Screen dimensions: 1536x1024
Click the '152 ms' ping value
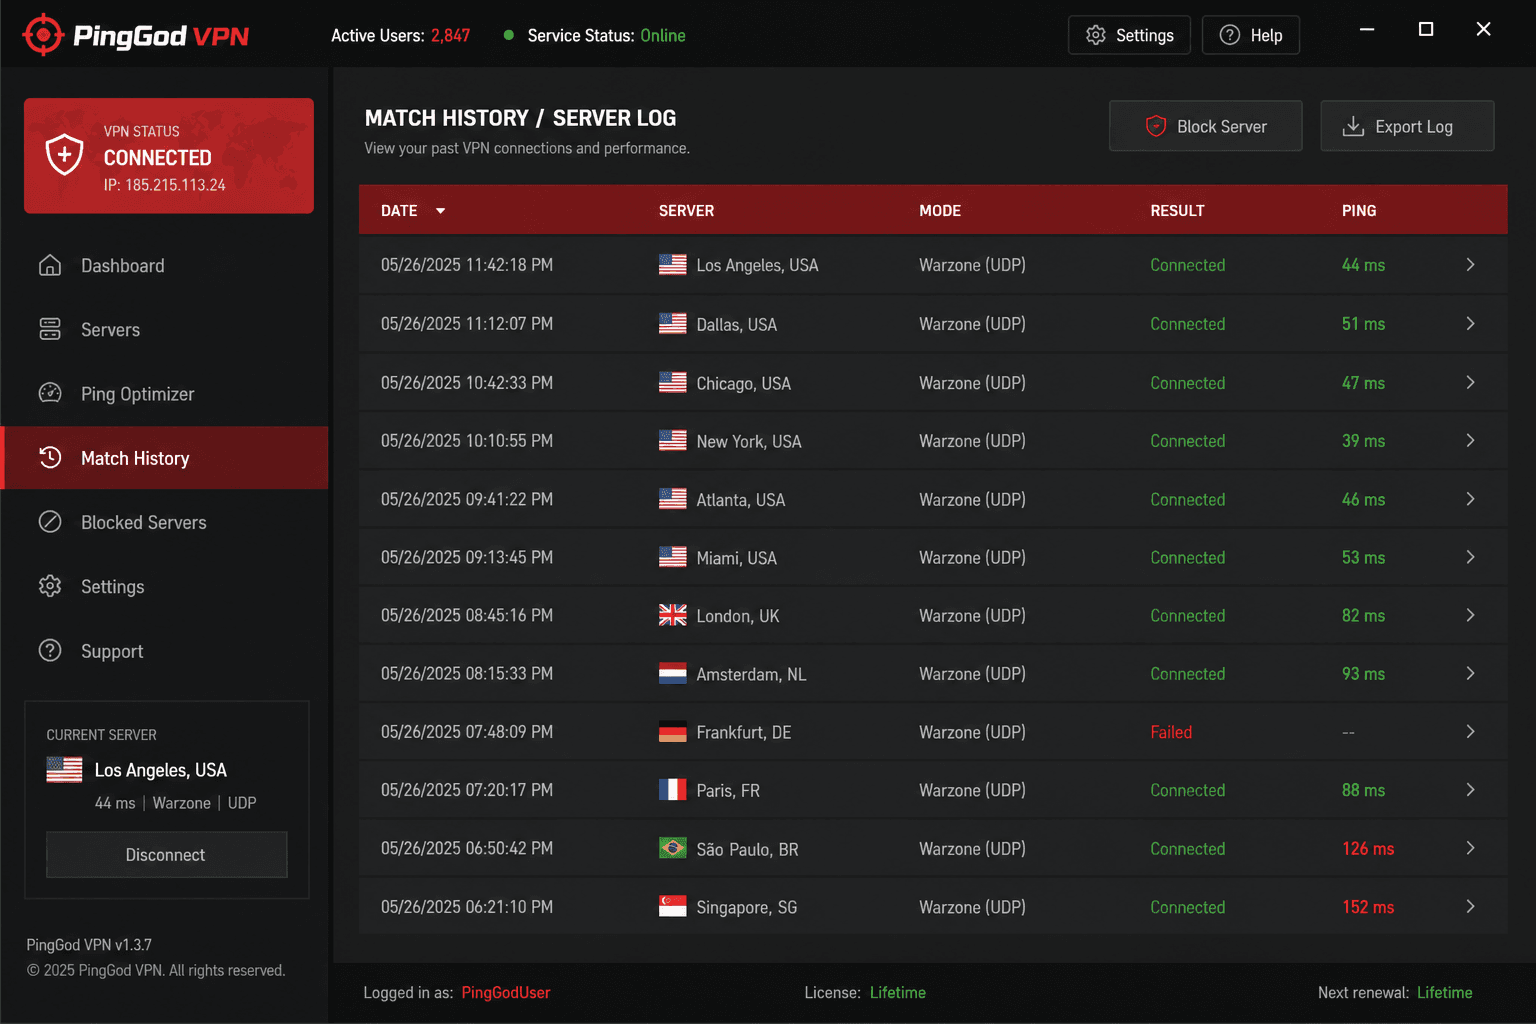pyautogui.click(x=1368, y=906)
